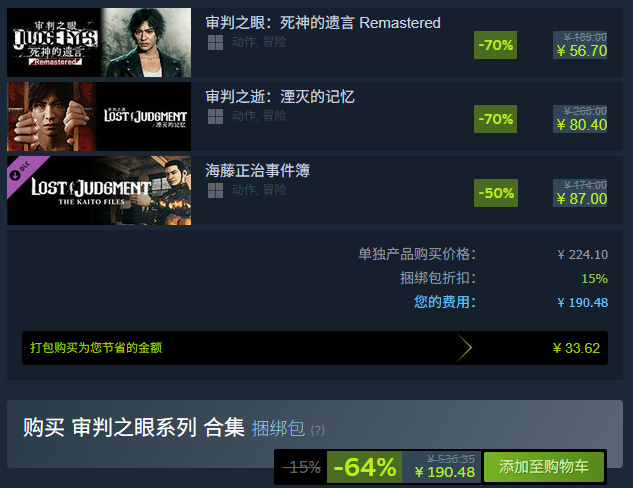Click the ¥ 56.70 discounted price
The height and width of the screenshot is (488, 633).
click(x=582, y=51)
